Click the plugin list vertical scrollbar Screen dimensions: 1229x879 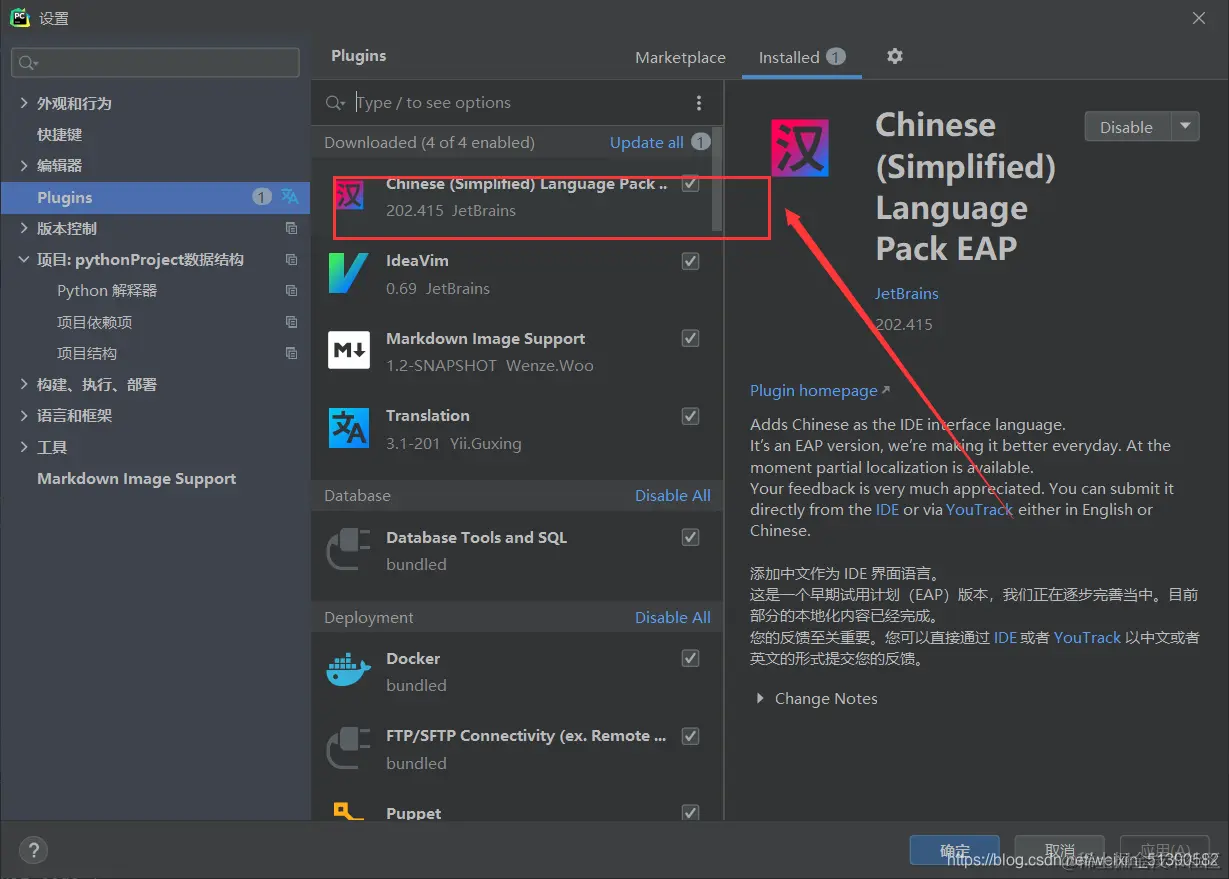click(717, 180)
